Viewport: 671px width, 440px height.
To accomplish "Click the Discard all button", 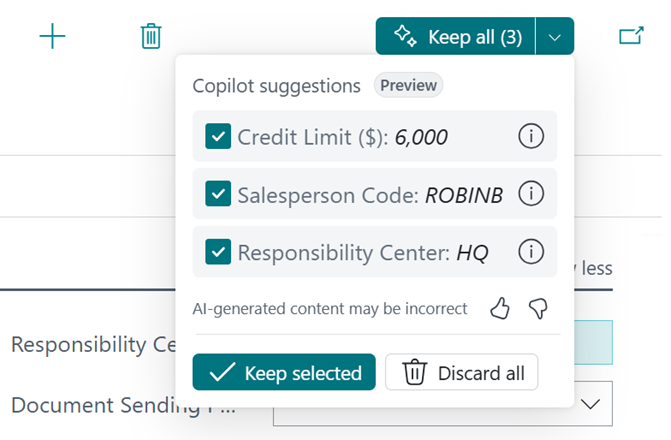I will [x=462, y=373].
